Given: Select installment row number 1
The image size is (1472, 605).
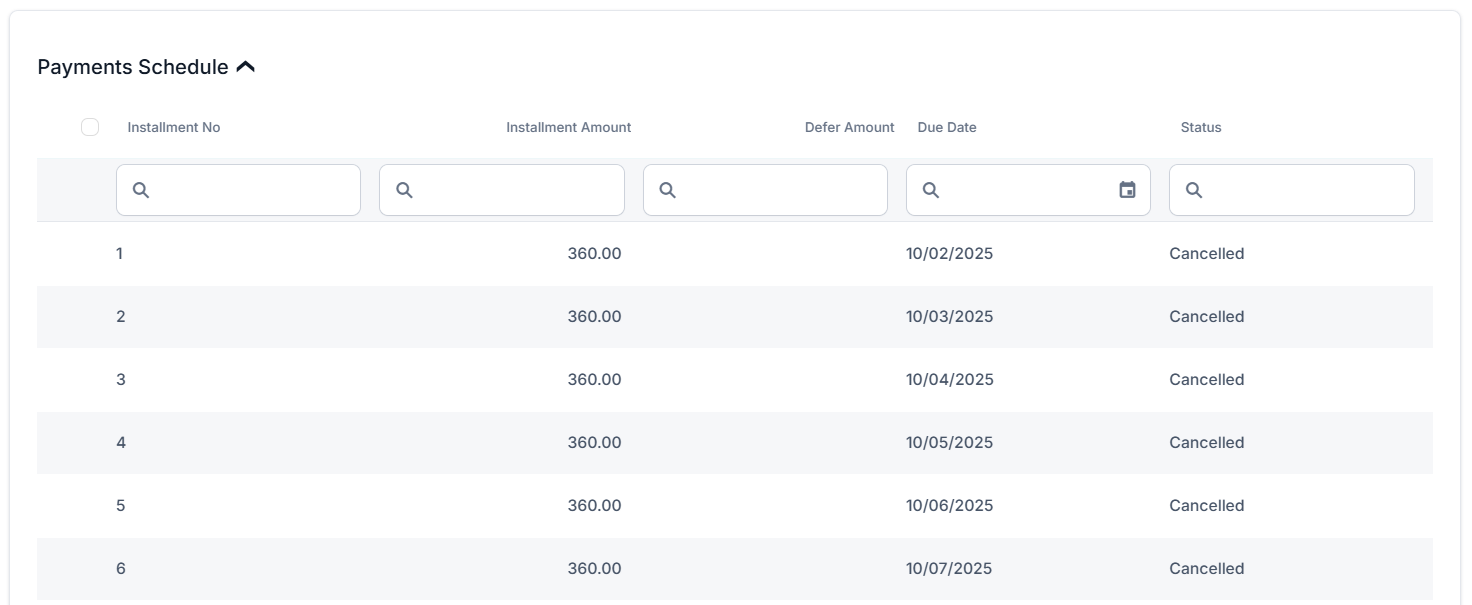Looking at the screenshot, I should (119, 254).
